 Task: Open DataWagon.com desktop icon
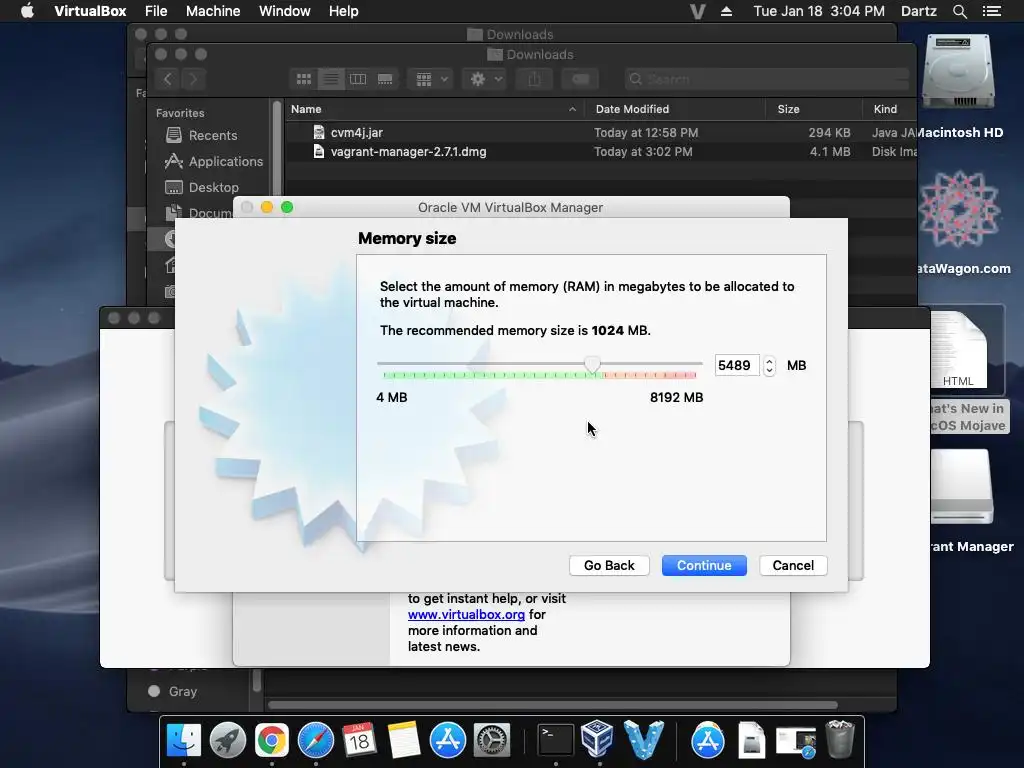point(958,210)
